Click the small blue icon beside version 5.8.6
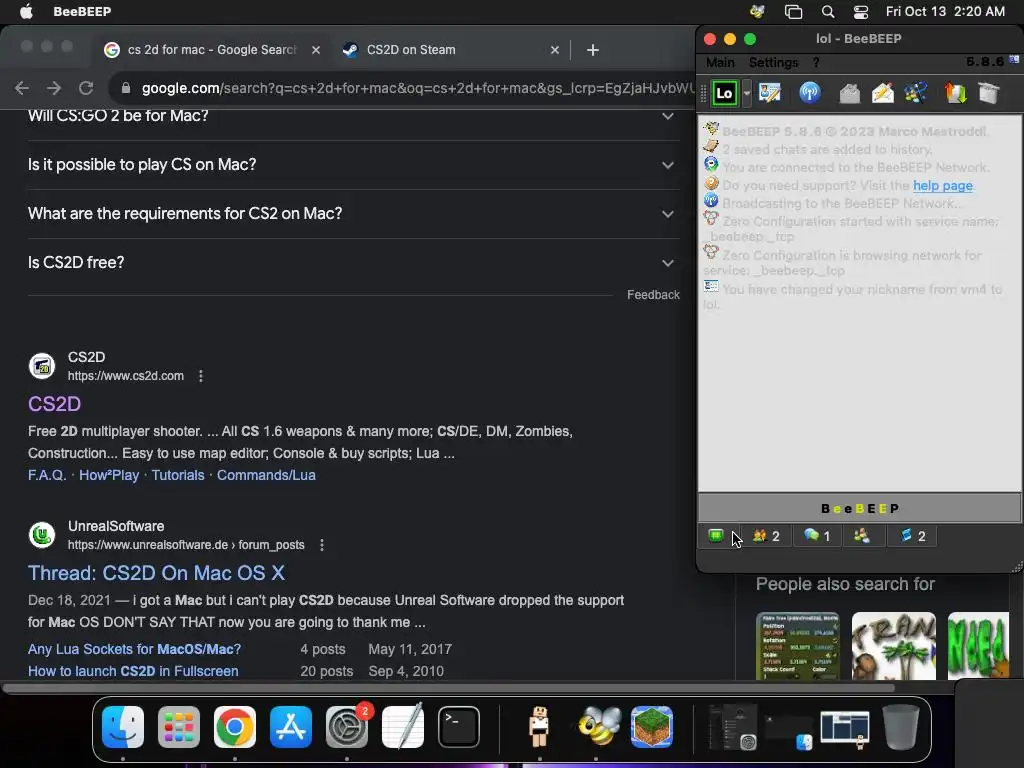The height and width of the screenshot is (768, 1024). point(1014,59)
